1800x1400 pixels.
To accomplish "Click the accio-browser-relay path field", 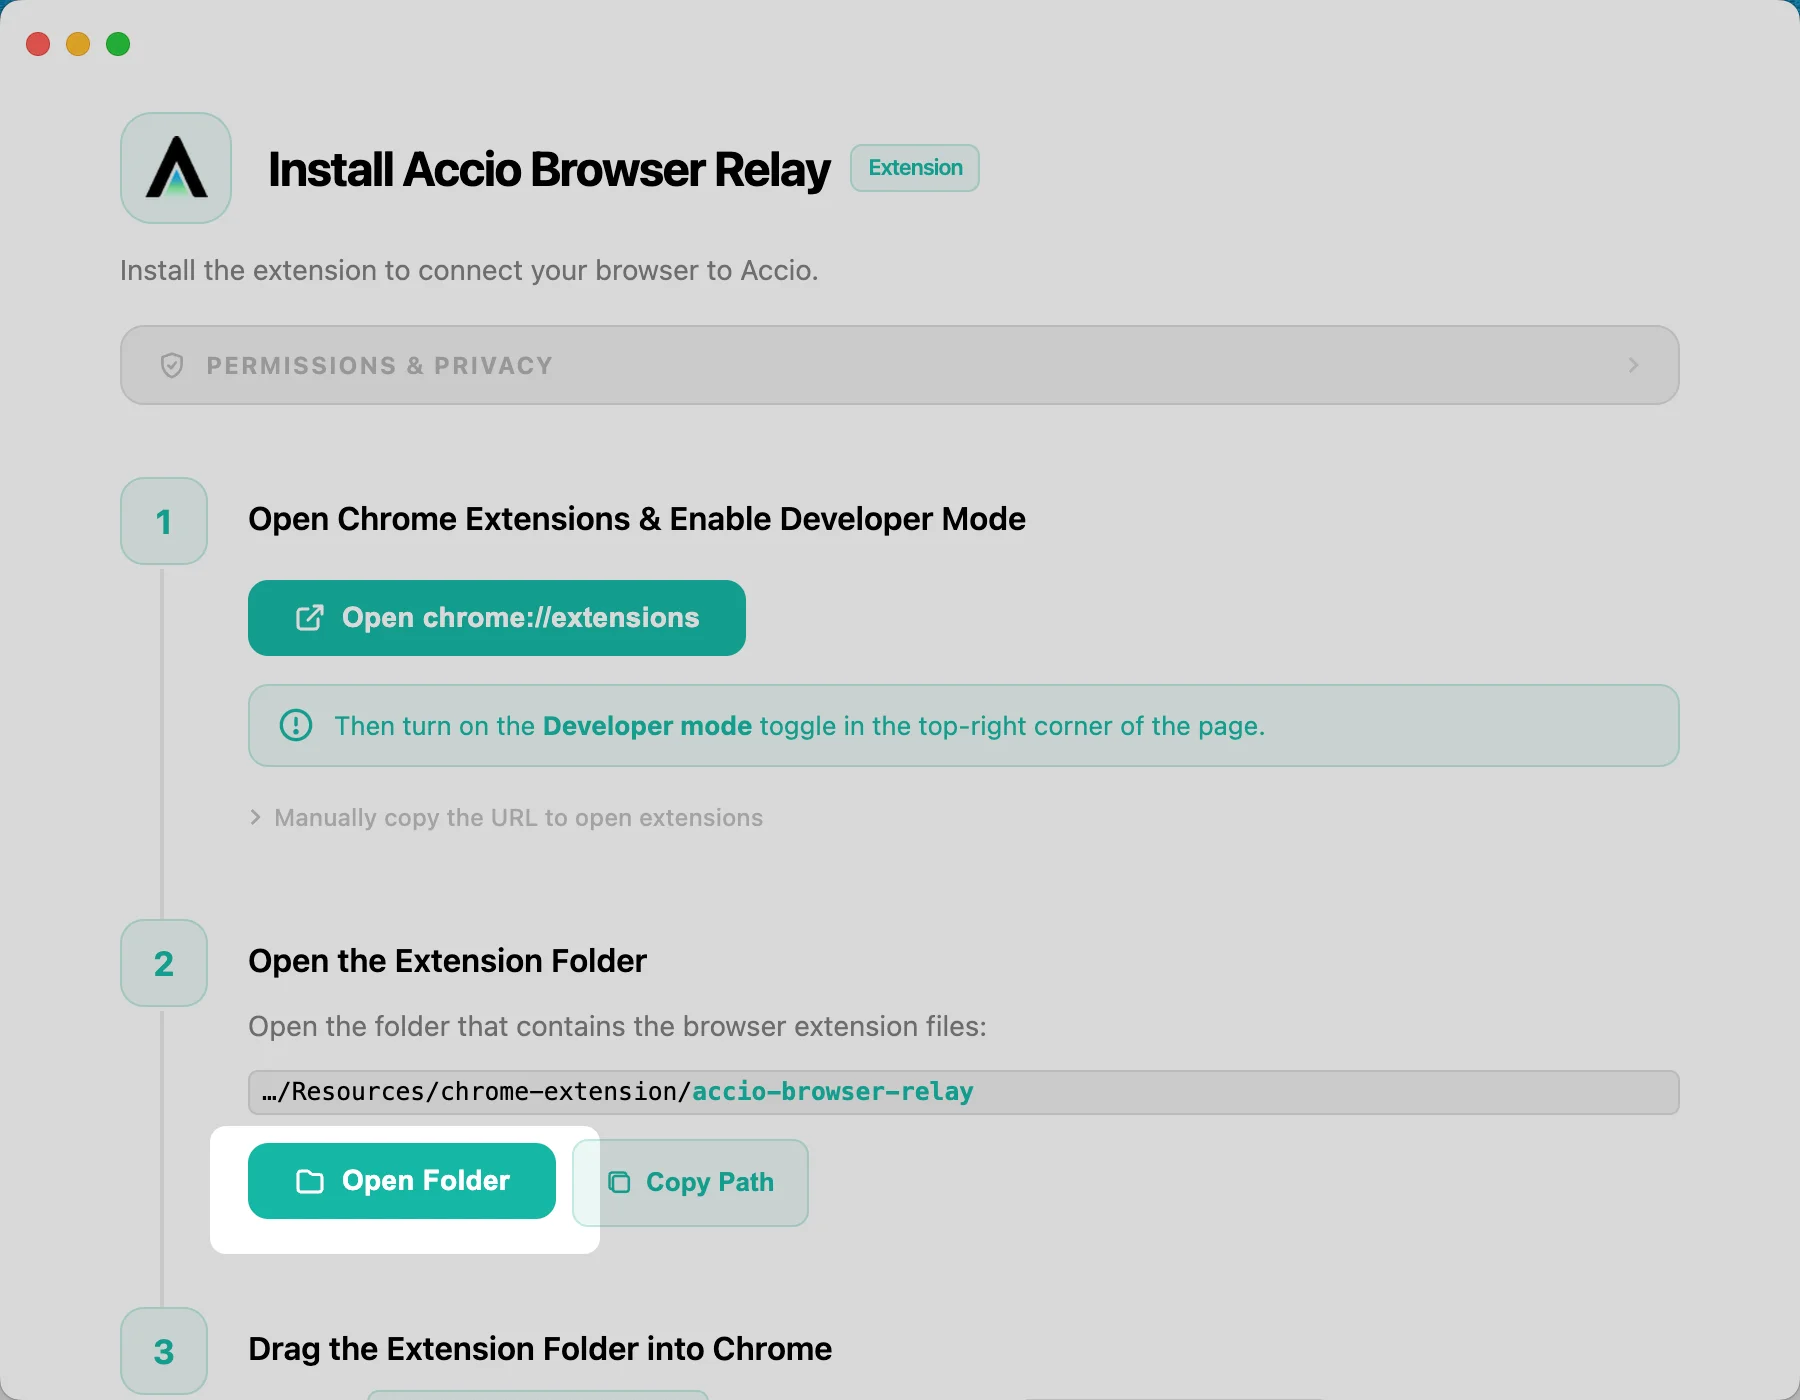I will click(x=963, y=1092).
